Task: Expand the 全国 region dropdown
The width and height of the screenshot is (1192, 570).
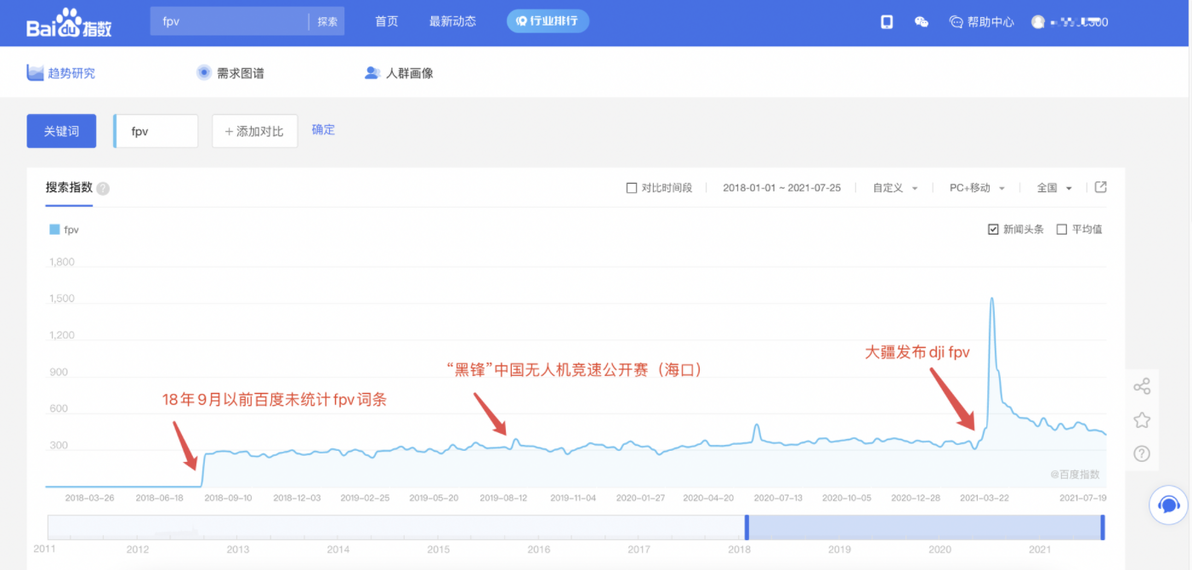Action: 1054,188
